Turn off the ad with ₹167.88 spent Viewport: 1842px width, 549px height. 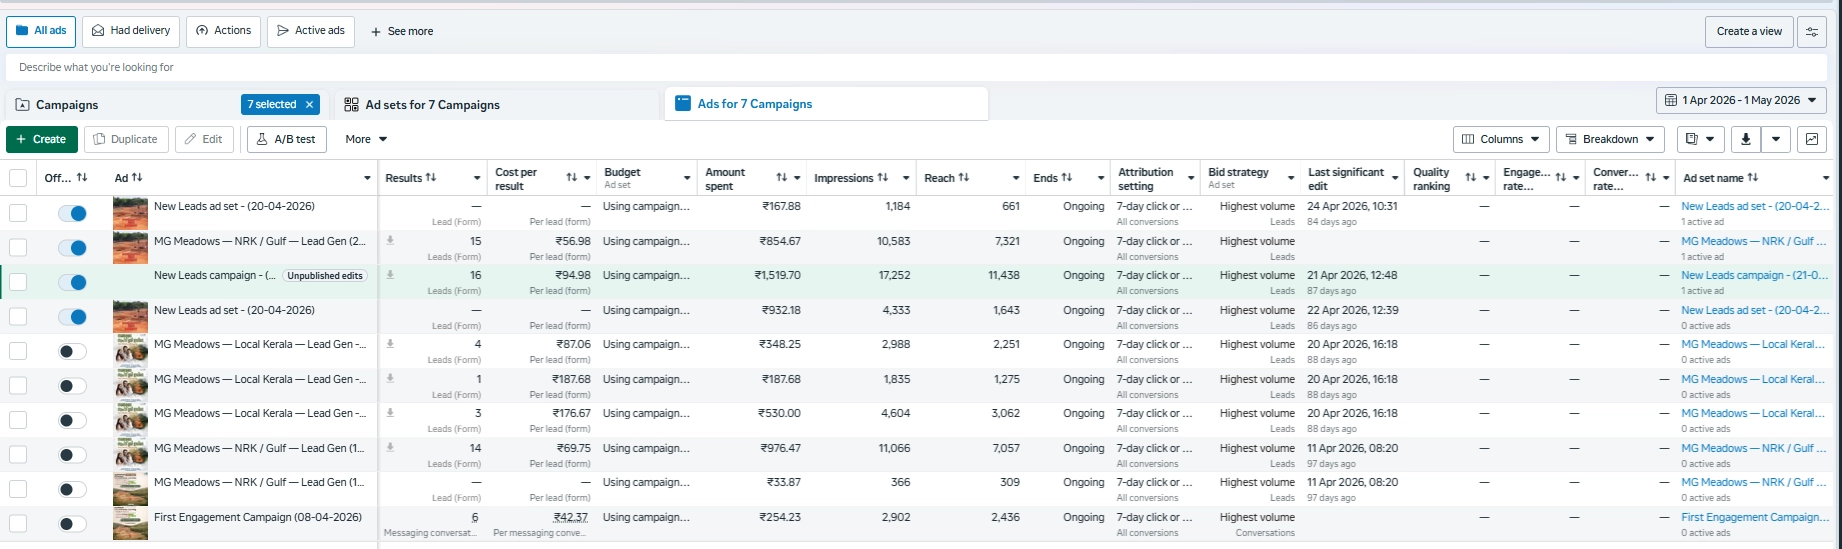72,213
